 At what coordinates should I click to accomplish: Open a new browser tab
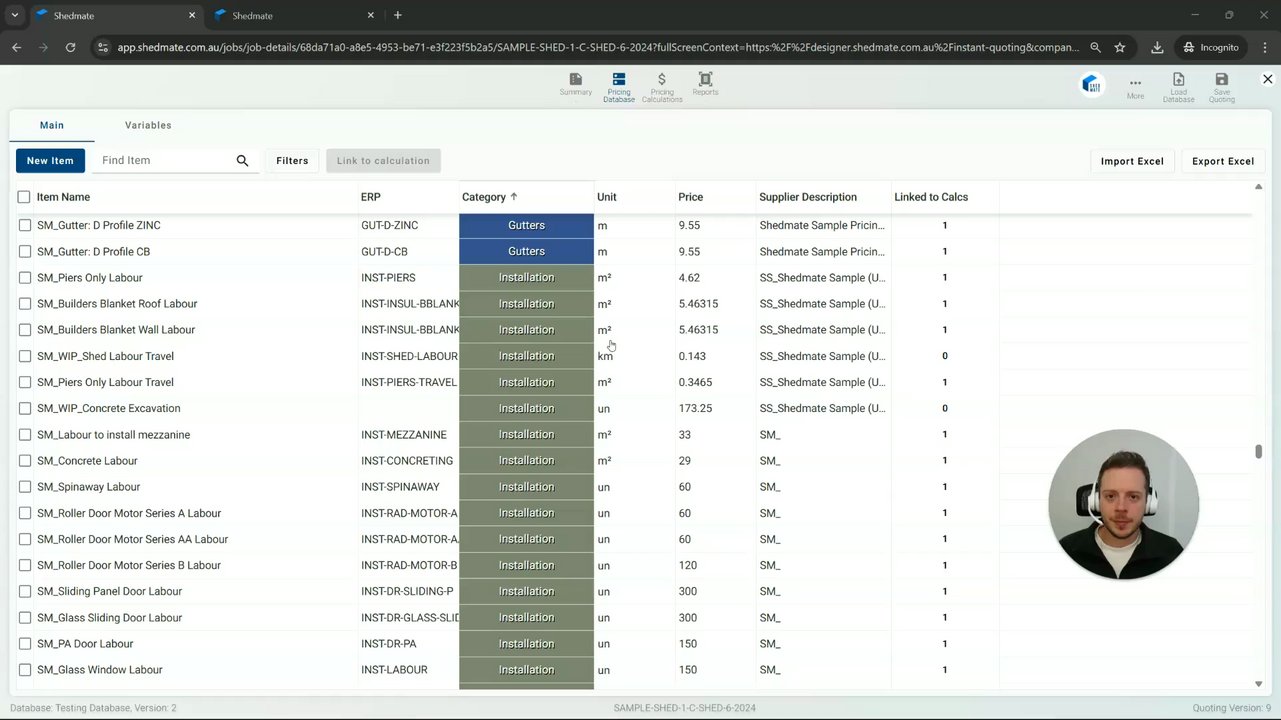398,15
